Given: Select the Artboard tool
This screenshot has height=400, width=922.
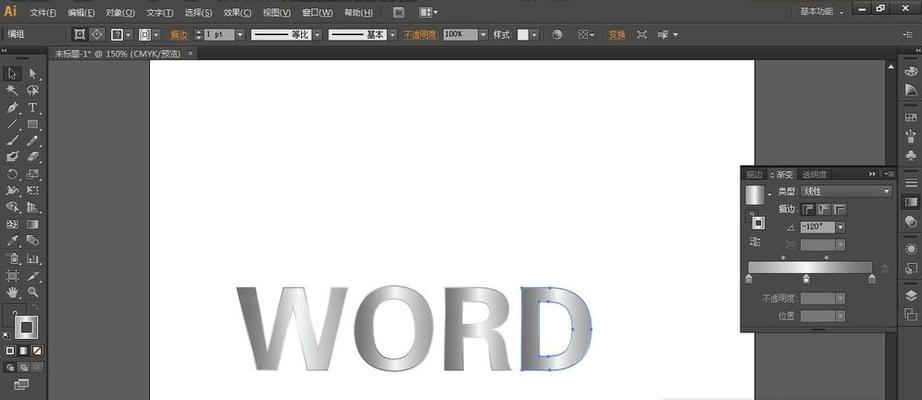Looking at the screenshot, I should coord(13,275).
